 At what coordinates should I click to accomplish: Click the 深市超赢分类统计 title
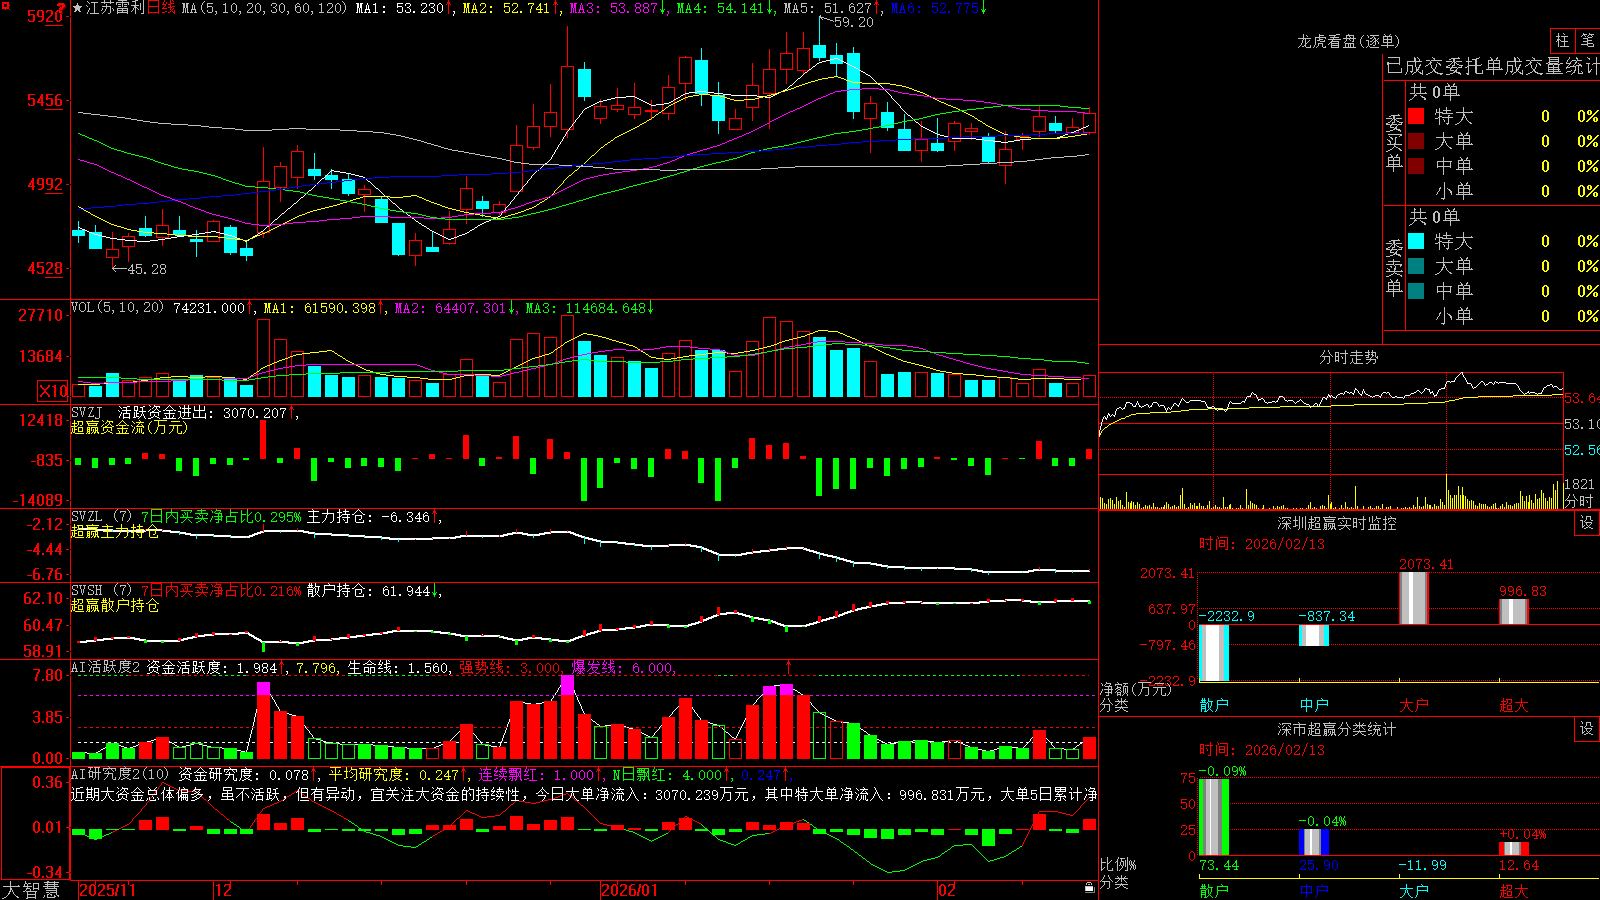[1337, 729]
